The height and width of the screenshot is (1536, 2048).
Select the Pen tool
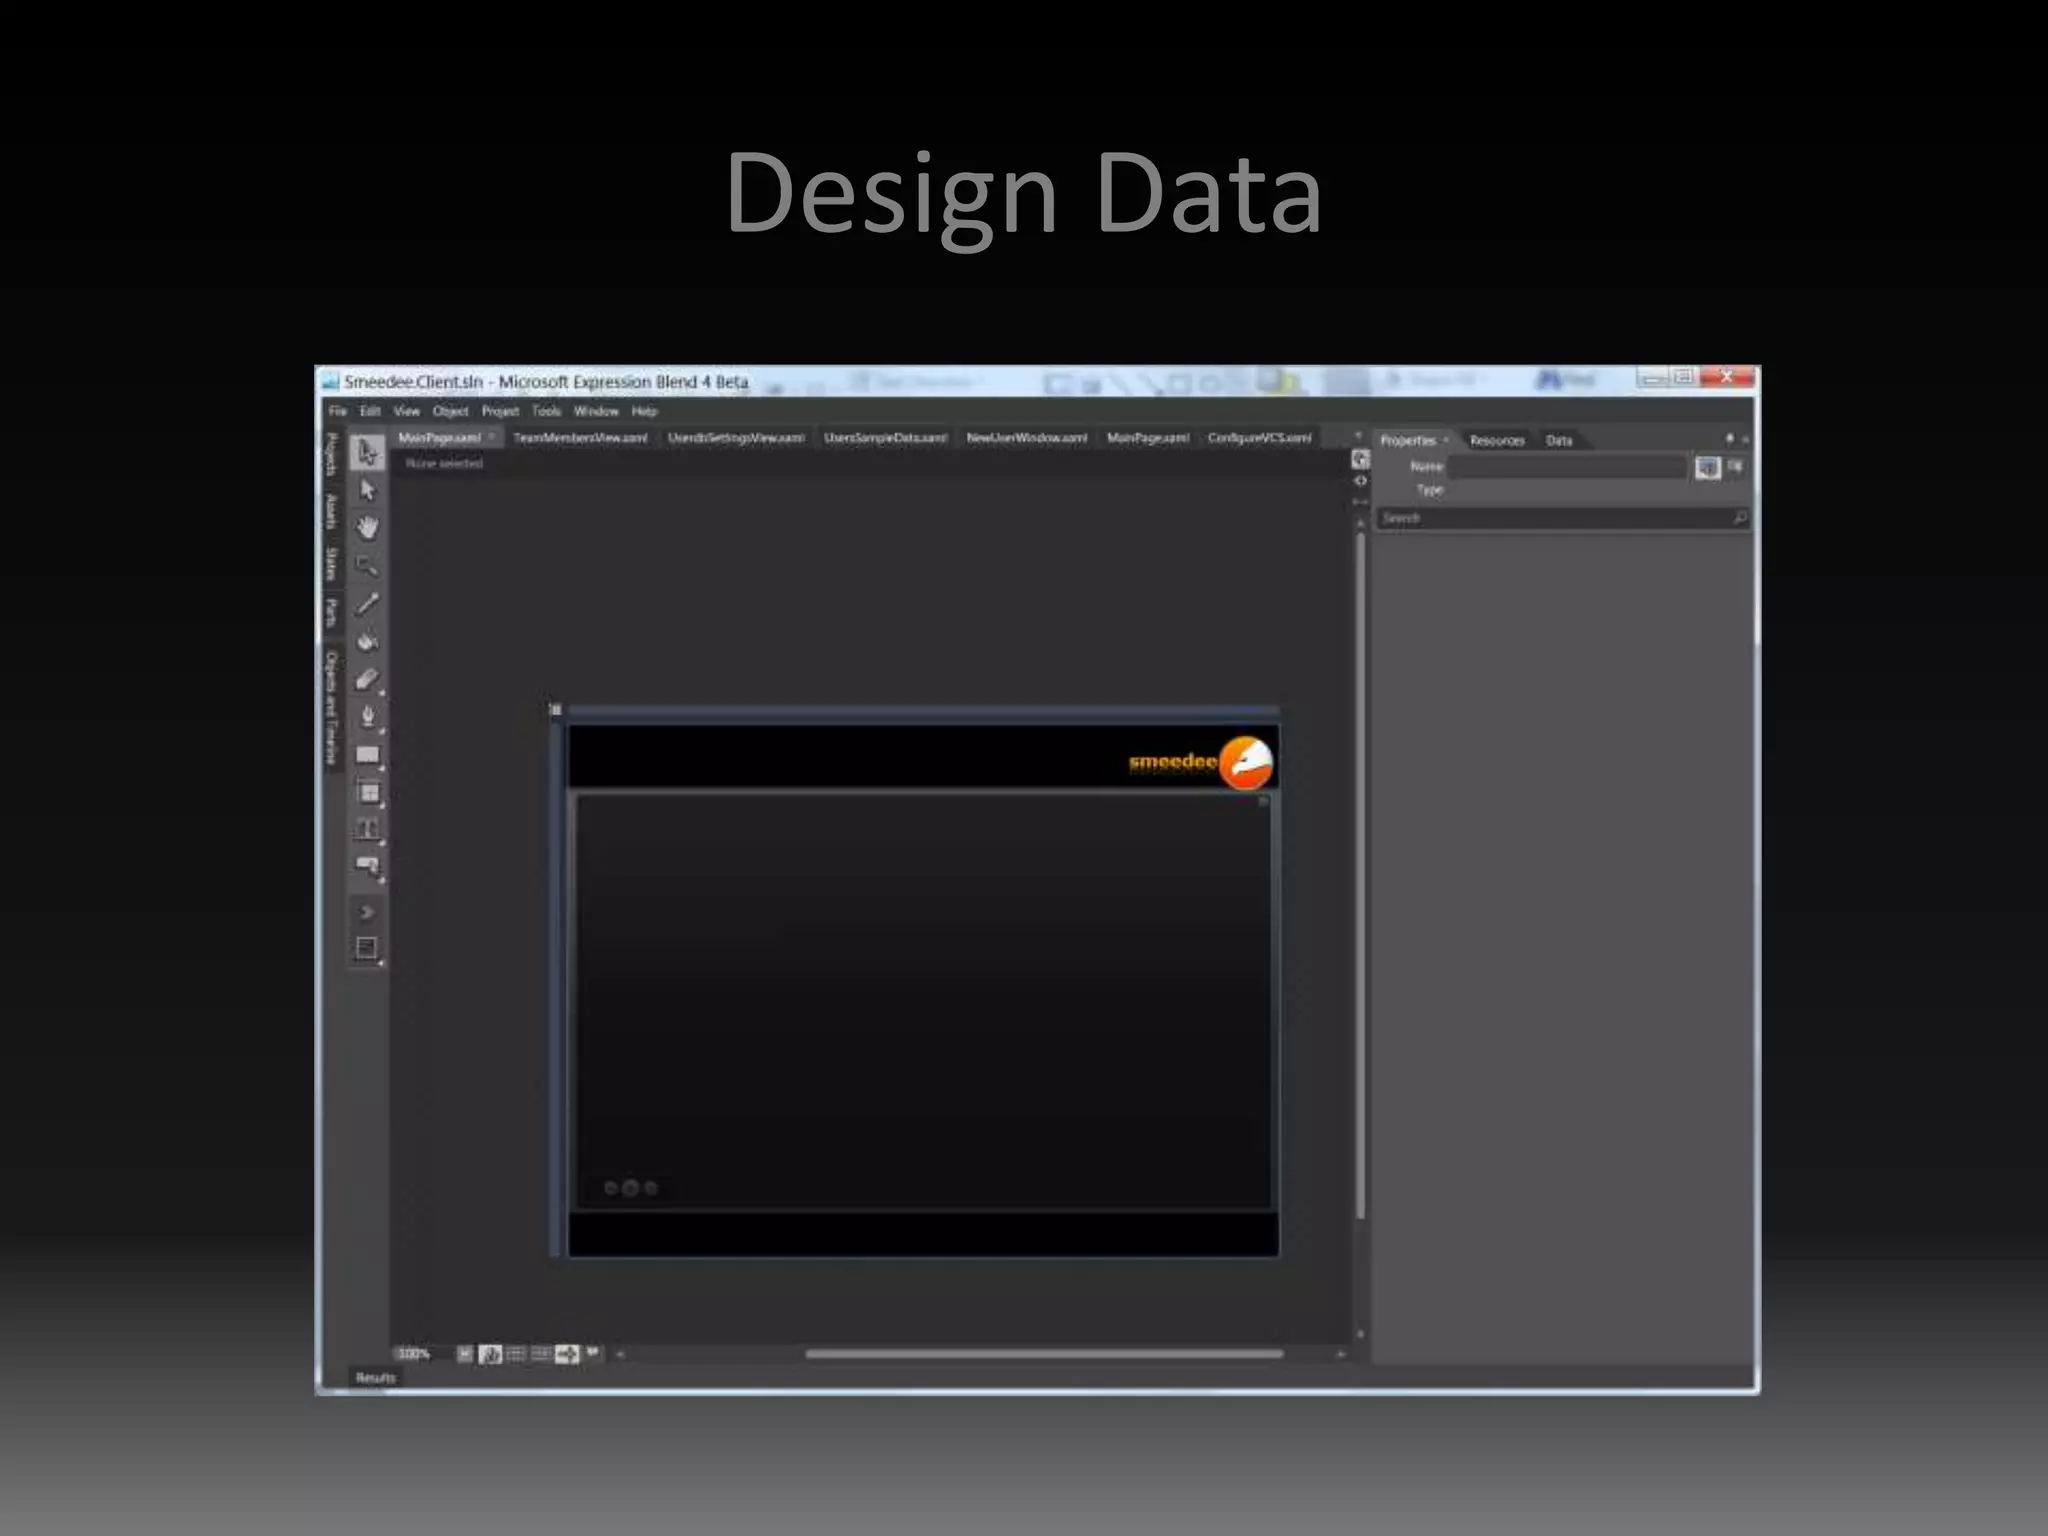pyautogui.click(x=367, y=716)
